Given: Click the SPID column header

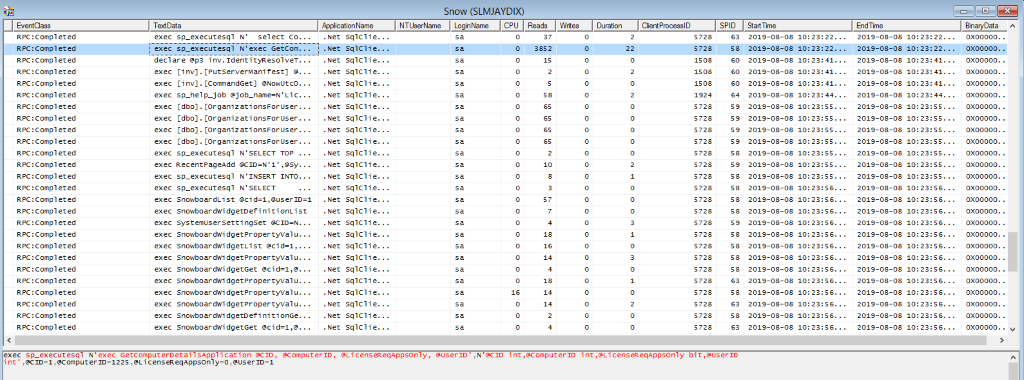Looking at the screenshot, I should [x=729, y=25].
